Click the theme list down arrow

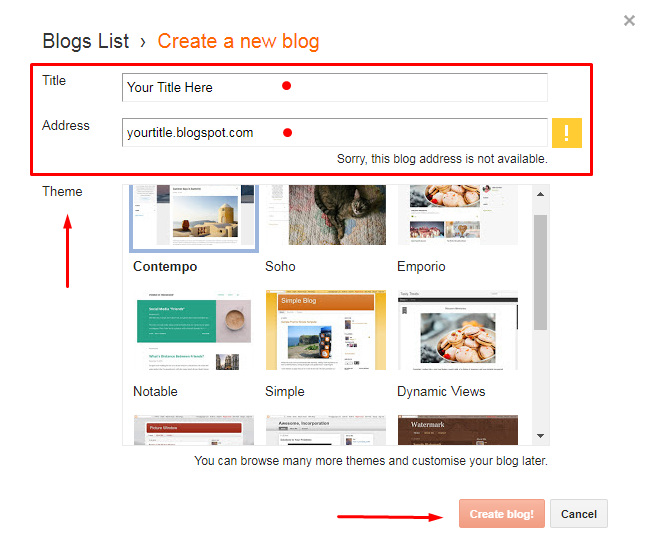click(x=540, y=436)
